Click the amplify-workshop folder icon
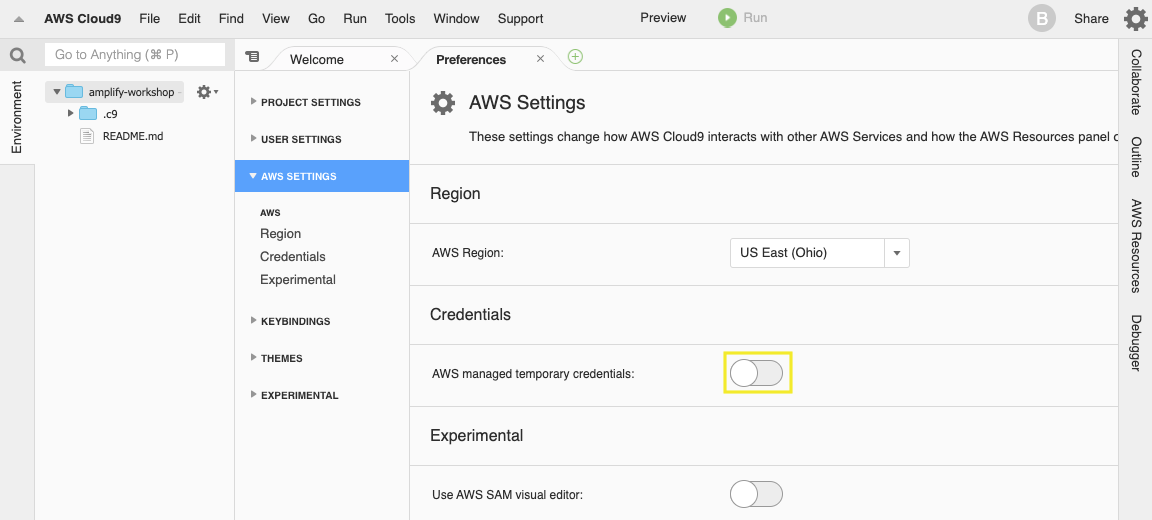The width and height of the screenshot is (1152, 520). (x=73, y=92)
